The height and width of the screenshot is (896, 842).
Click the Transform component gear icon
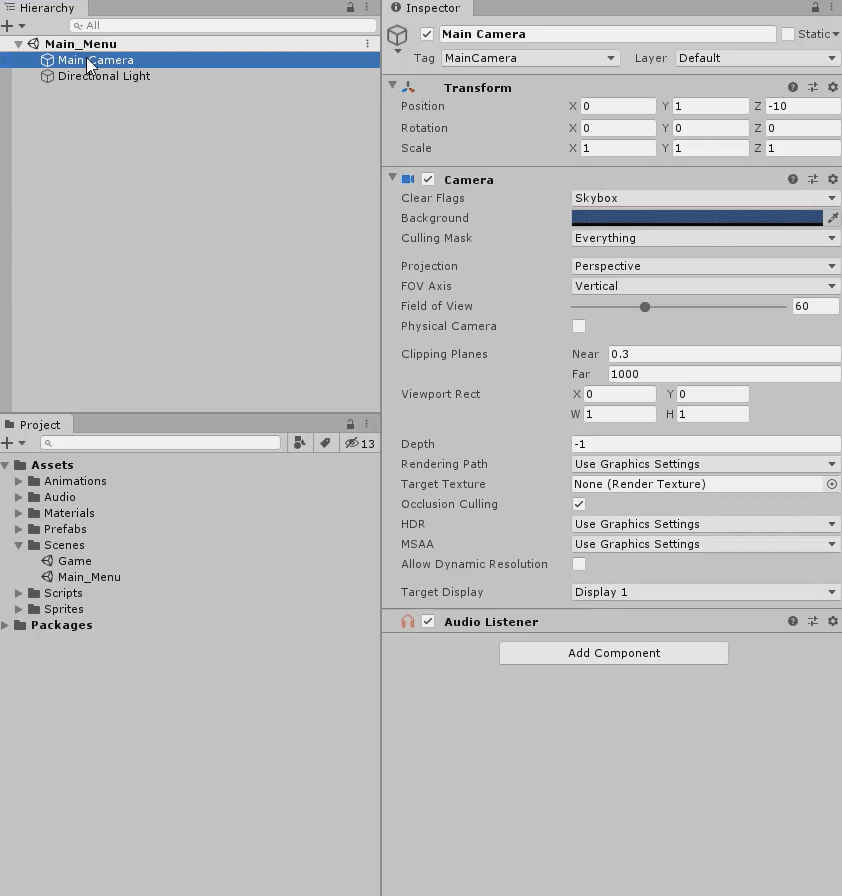(833, 87)
